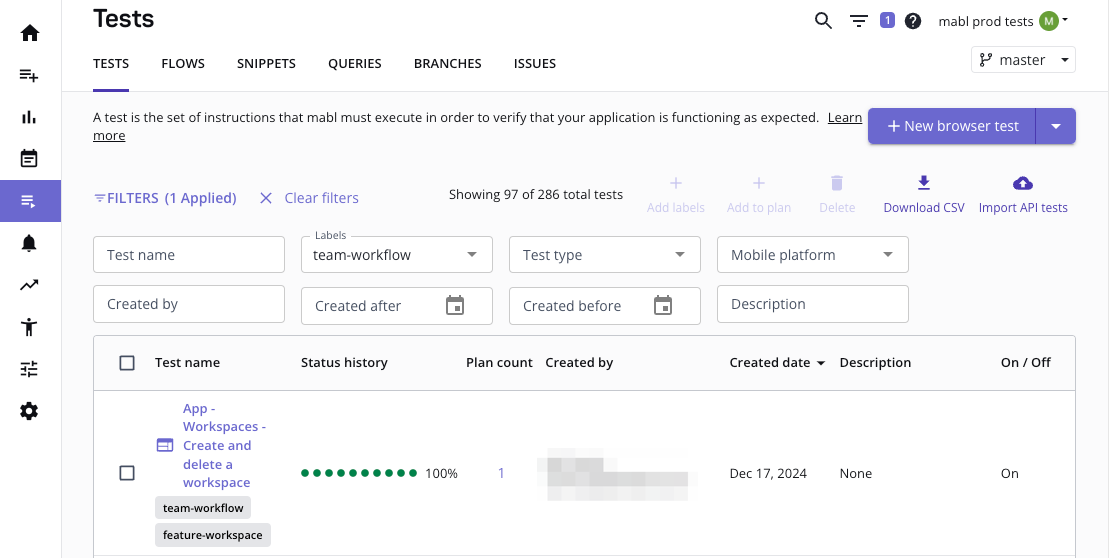Image resolution: width=1109 pixels, height=558 pixels.
Task: Expand the arrow next to New browser test
Action: pyautogui.click(x=1056, y=126)
